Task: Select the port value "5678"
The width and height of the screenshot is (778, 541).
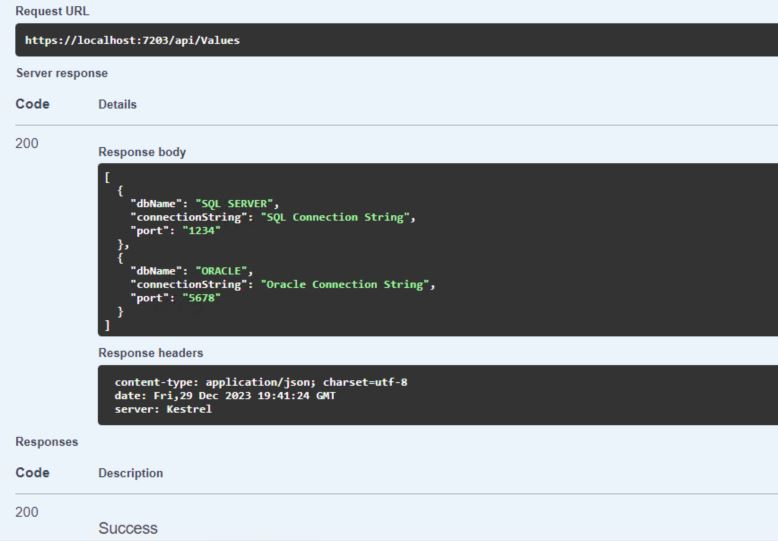Action: click(x=201, y=298)
